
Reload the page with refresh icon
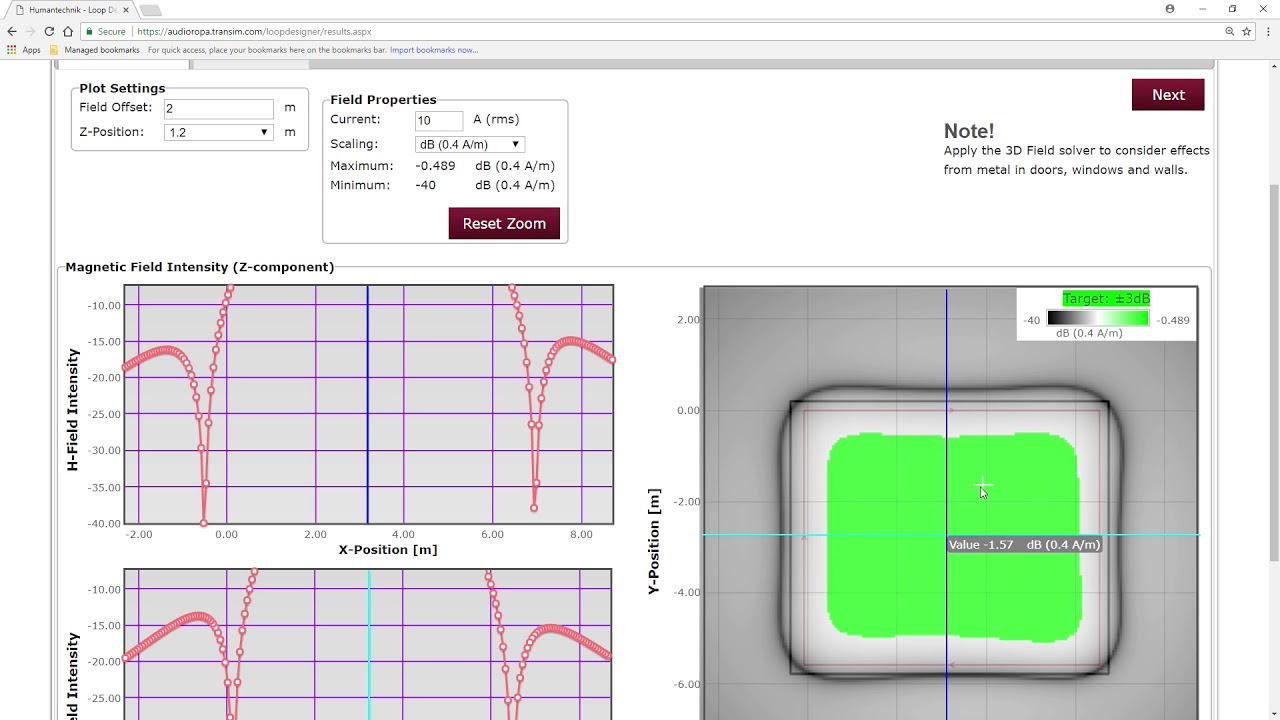coord(49,31)
